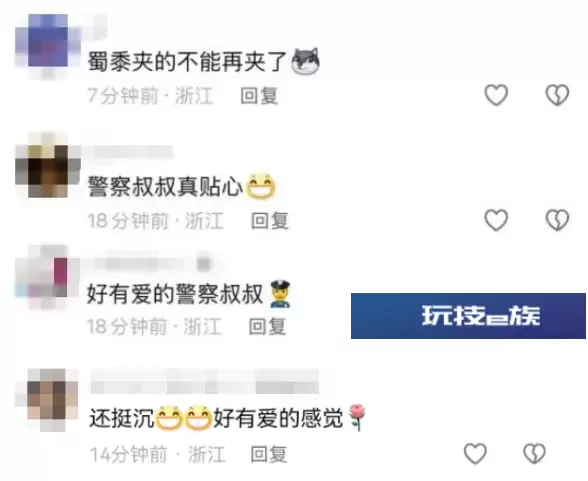Dislike the 还挺沉 comment

(x=534, y=453)
